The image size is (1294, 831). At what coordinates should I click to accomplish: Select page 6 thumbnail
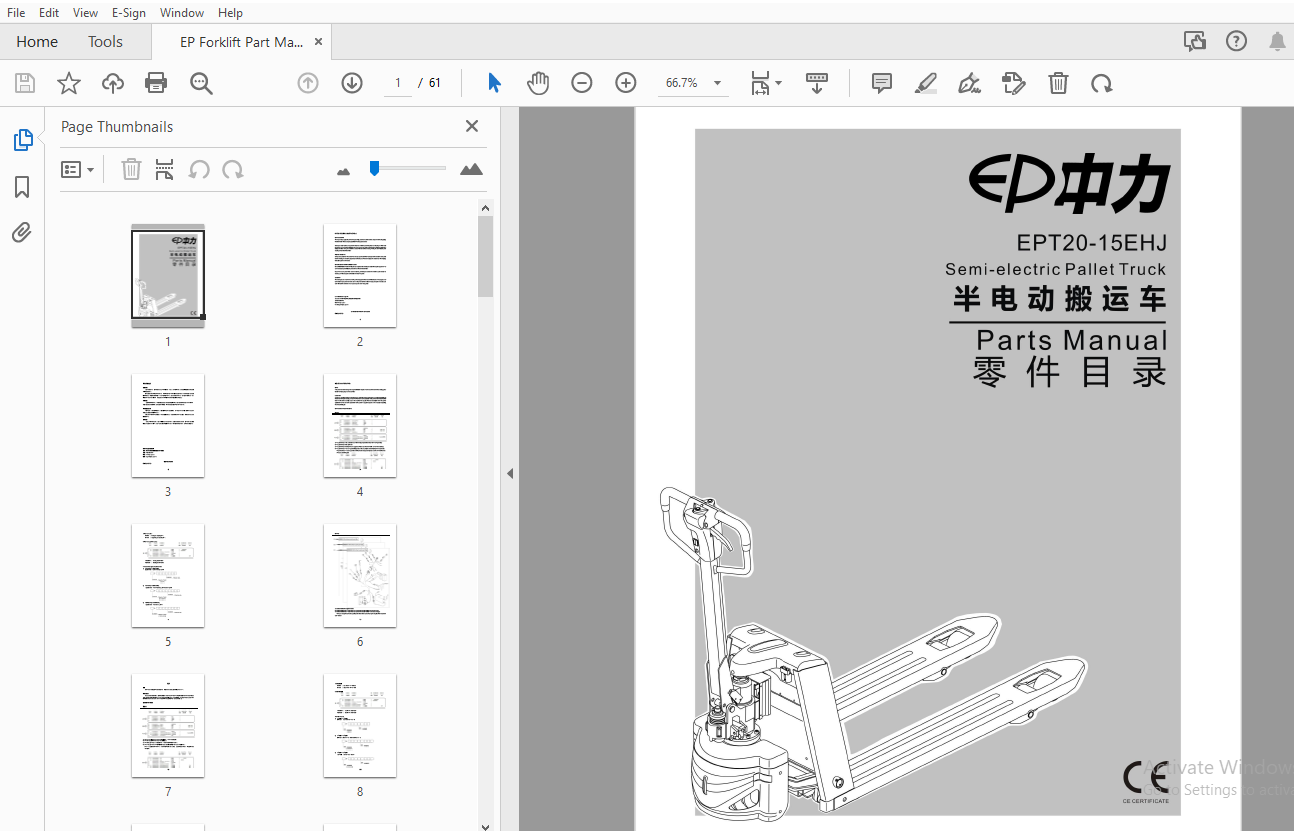(x=360, y=576)
